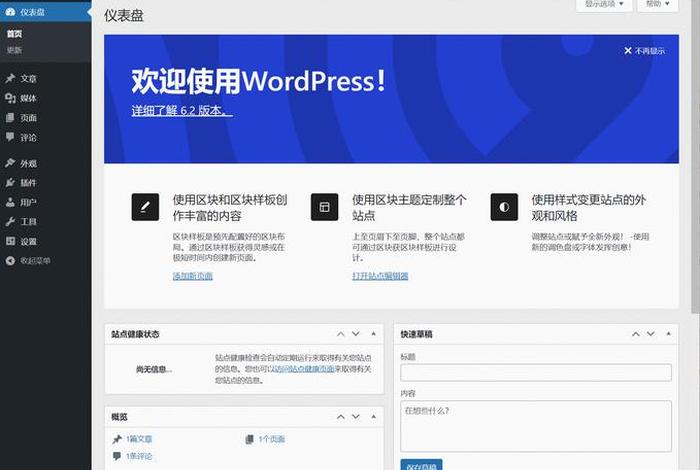Follow the 添加新页面 link
The width and height of the screenshot is (700, 470).
coord(192,276)
